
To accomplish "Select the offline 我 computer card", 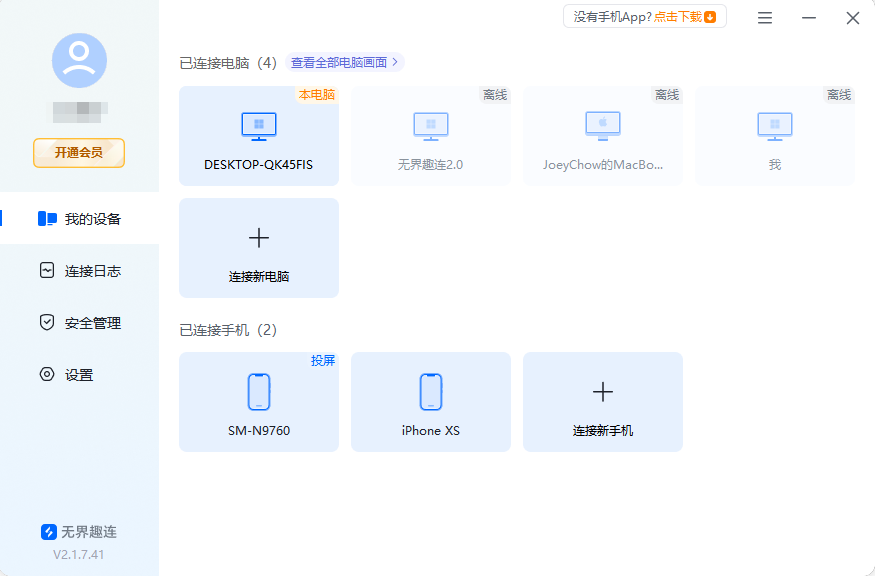I will pyautogui.click(x=774, y=135).
